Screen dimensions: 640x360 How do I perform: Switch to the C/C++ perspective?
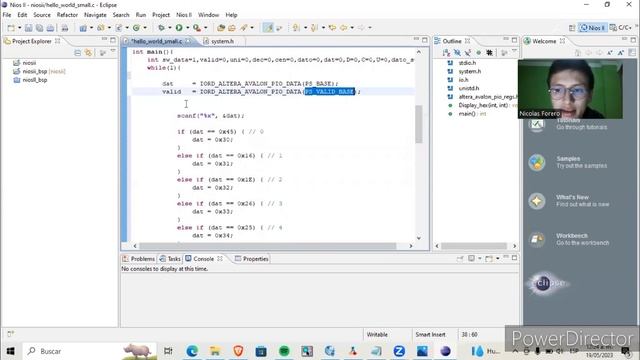click(x=620, y=28)
